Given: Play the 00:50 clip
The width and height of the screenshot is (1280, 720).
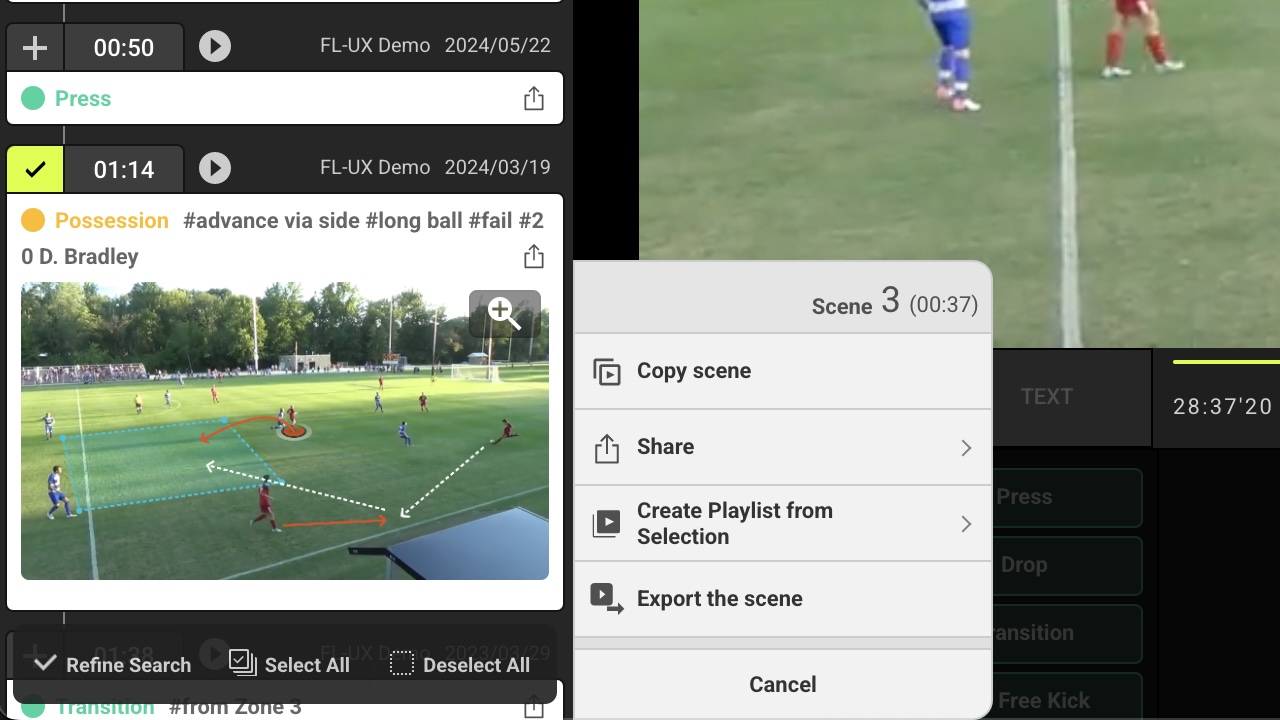Looking at the screenshot, I should coord(215,46).
